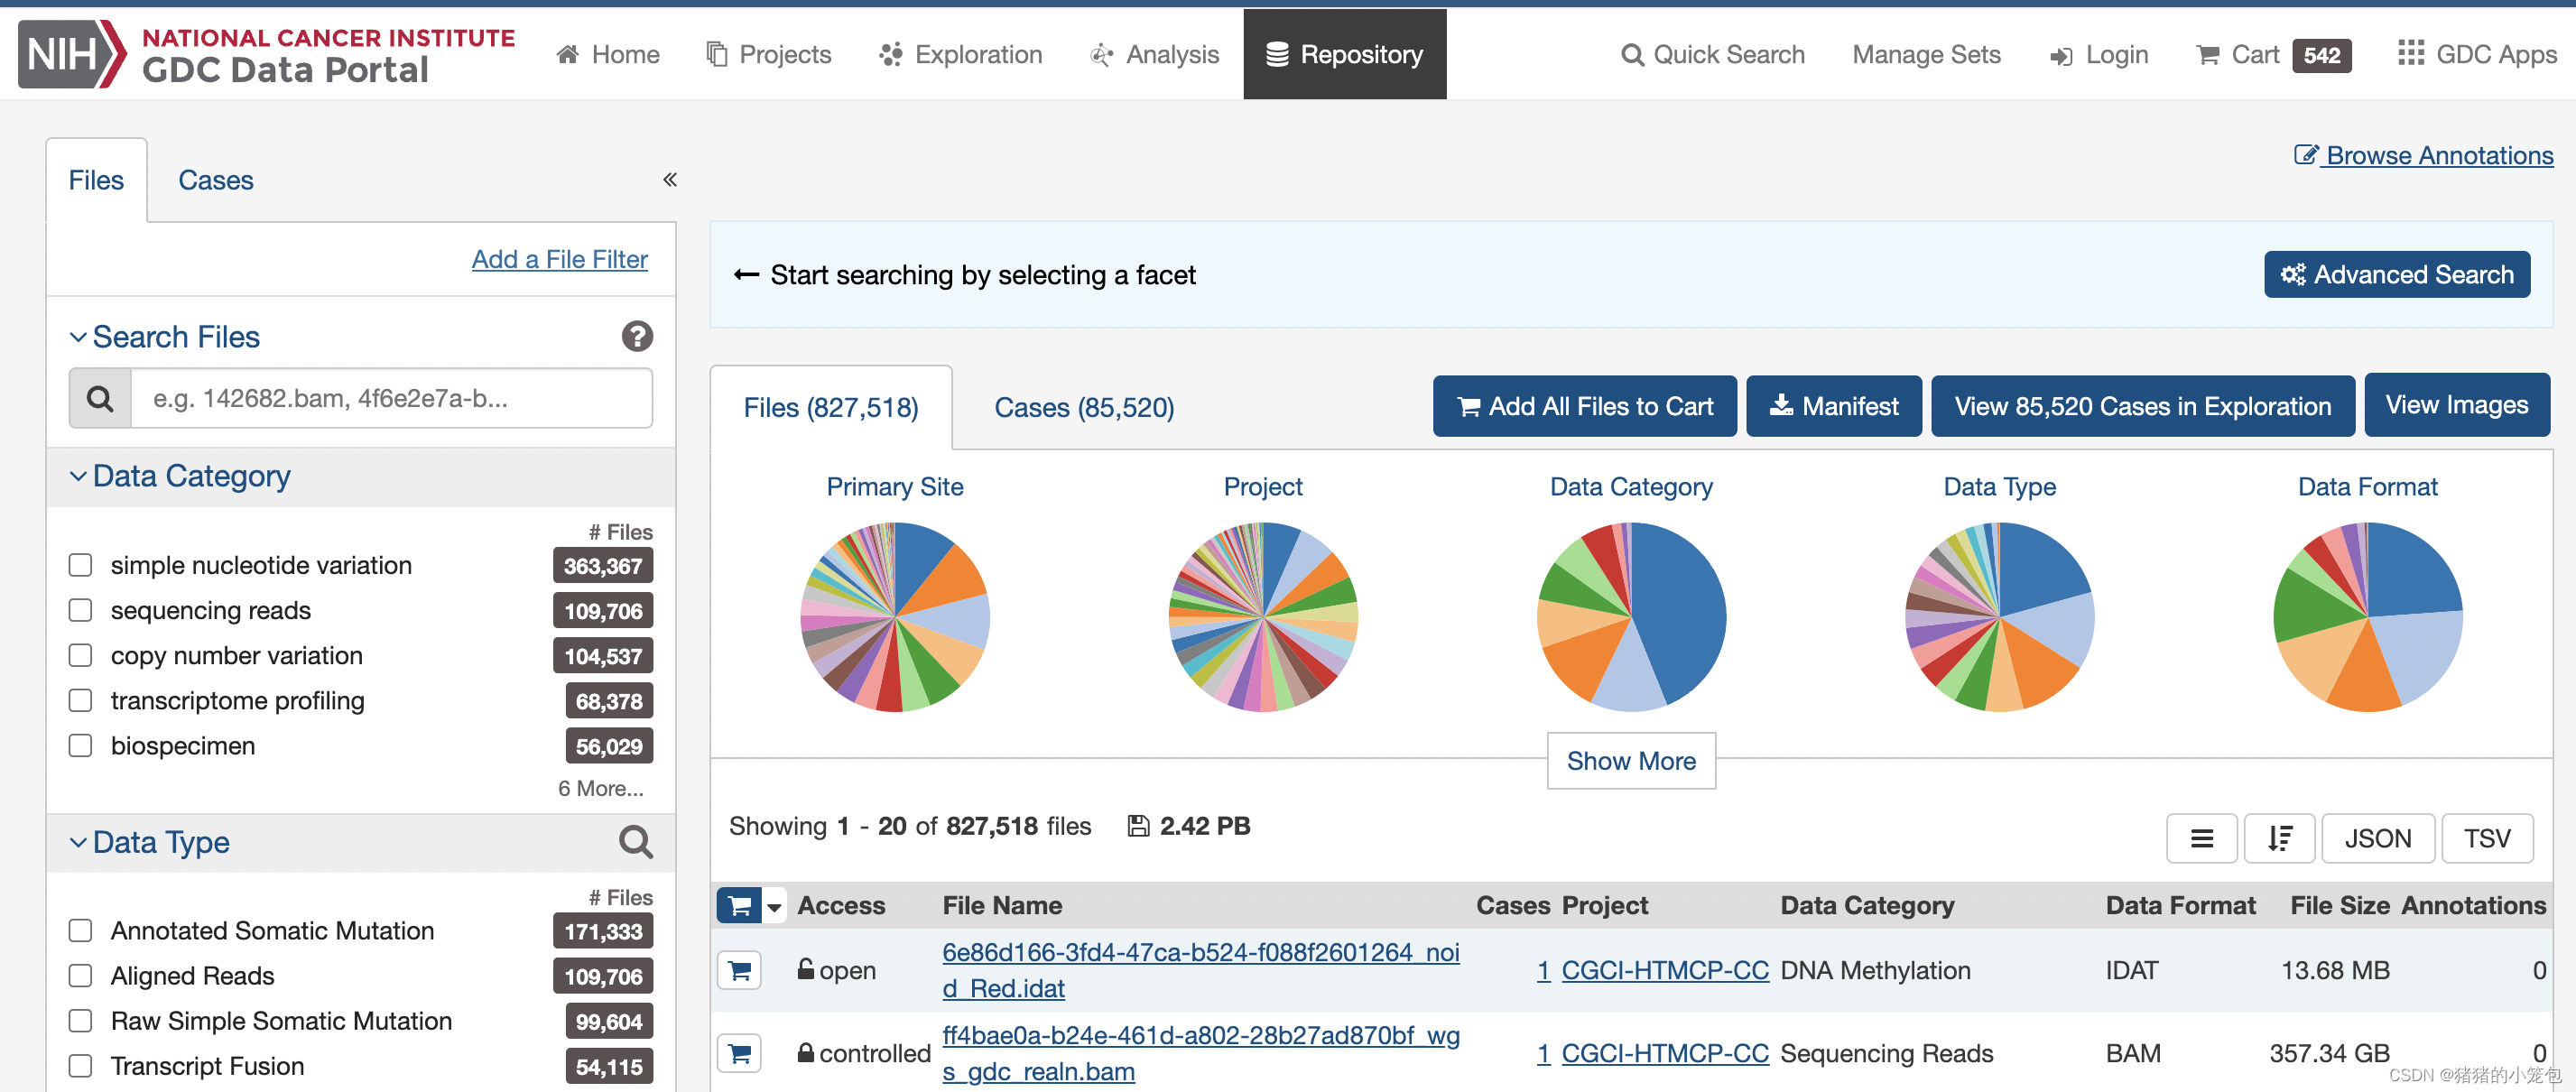The height and width of the screenshot is (1092, 2576).
Task: Click the Advanced Search button
Action: point(2396,274)
